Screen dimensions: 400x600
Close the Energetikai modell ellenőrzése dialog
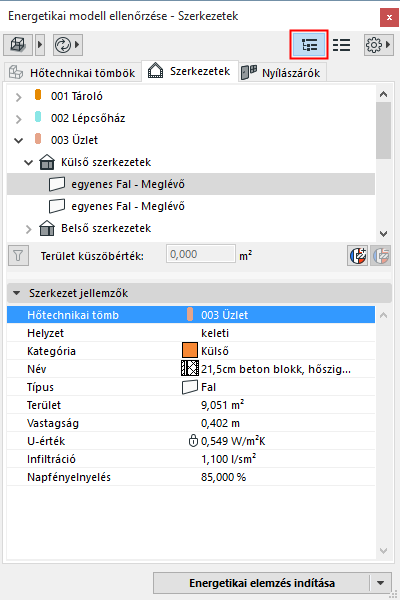(389, 17)
